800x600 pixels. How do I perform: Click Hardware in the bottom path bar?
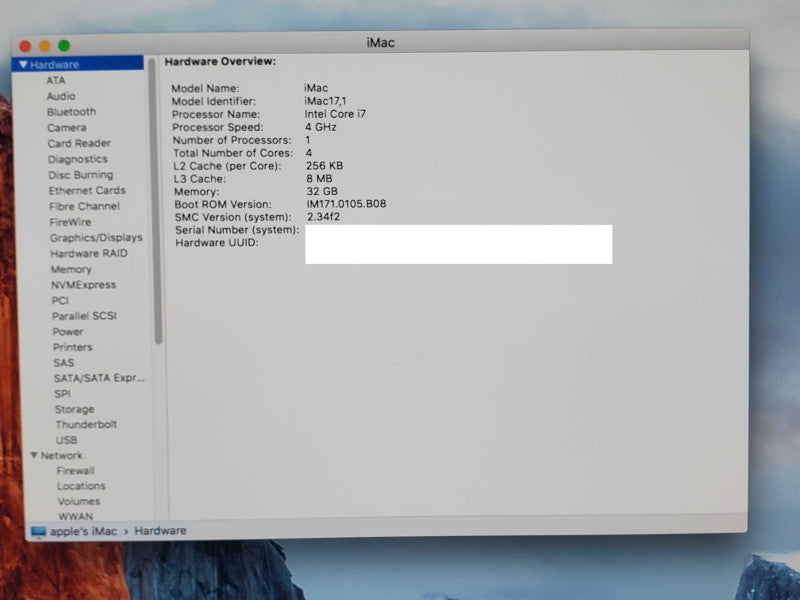click(x=160, y=531)
